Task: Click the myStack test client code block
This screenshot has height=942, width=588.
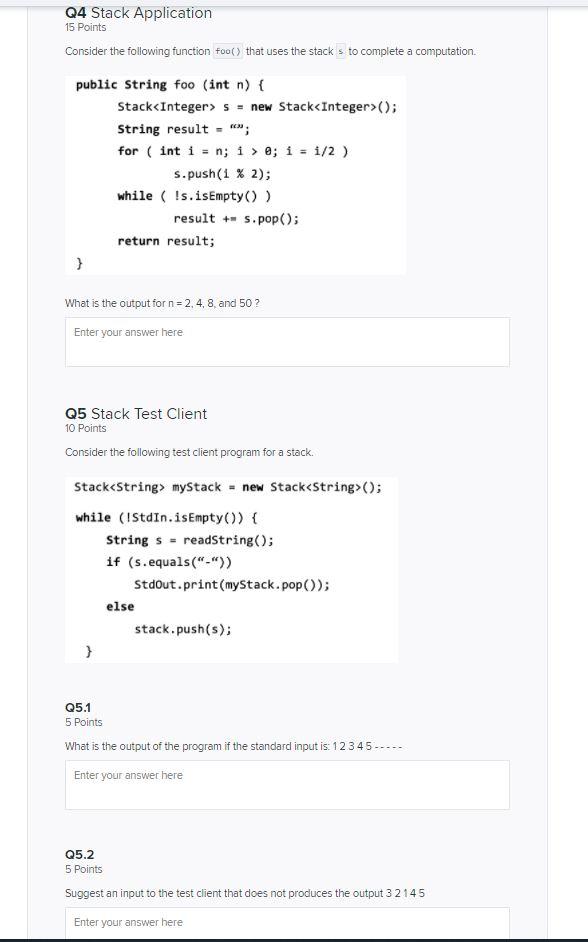Action: click(232, 570)
